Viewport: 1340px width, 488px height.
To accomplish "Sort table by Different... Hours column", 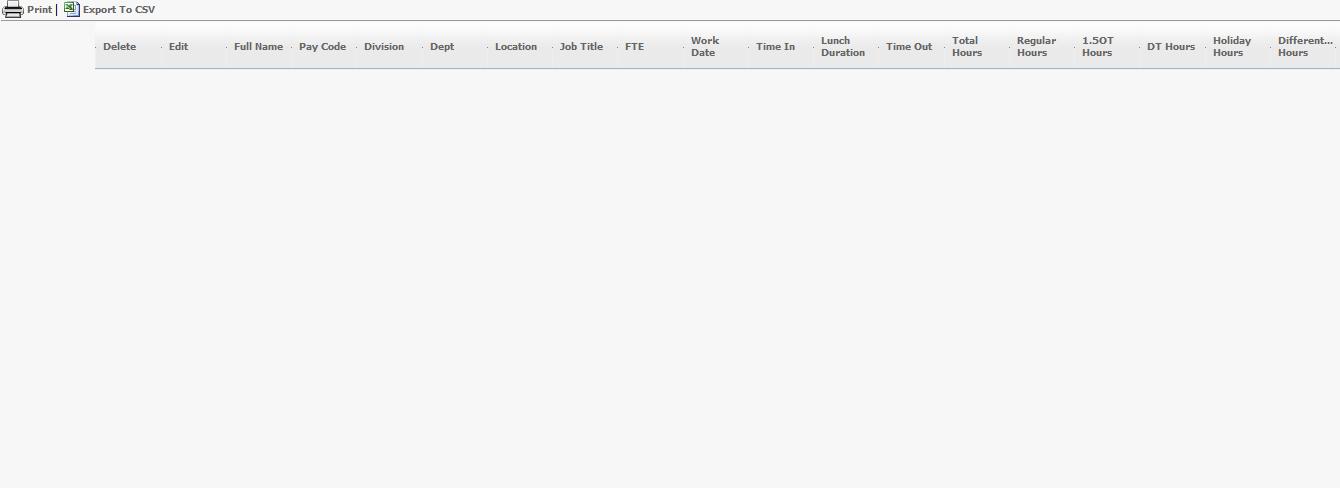I will tap(1305, 47).
